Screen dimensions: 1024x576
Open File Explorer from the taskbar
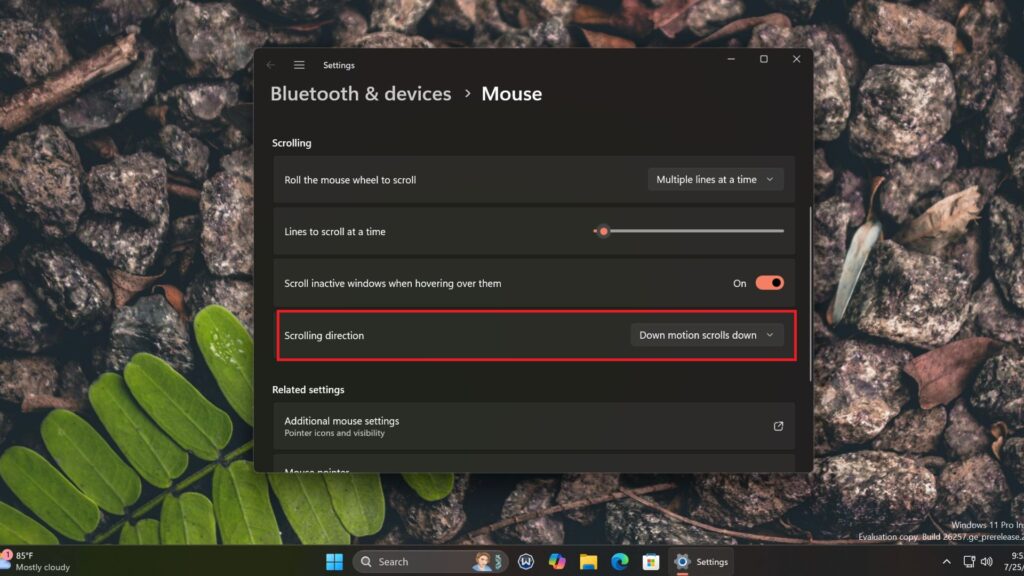[590, 561]
